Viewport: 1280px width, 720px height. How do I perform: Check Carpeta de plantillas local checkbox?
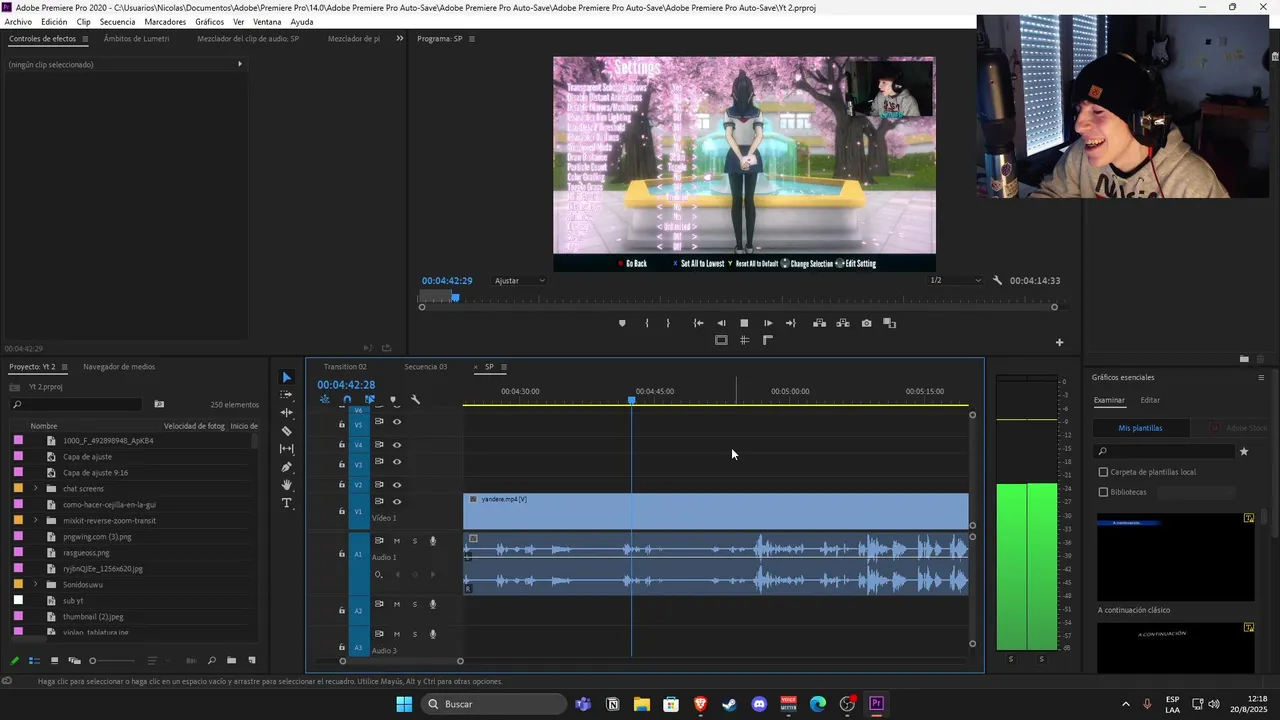(1104, 472)
